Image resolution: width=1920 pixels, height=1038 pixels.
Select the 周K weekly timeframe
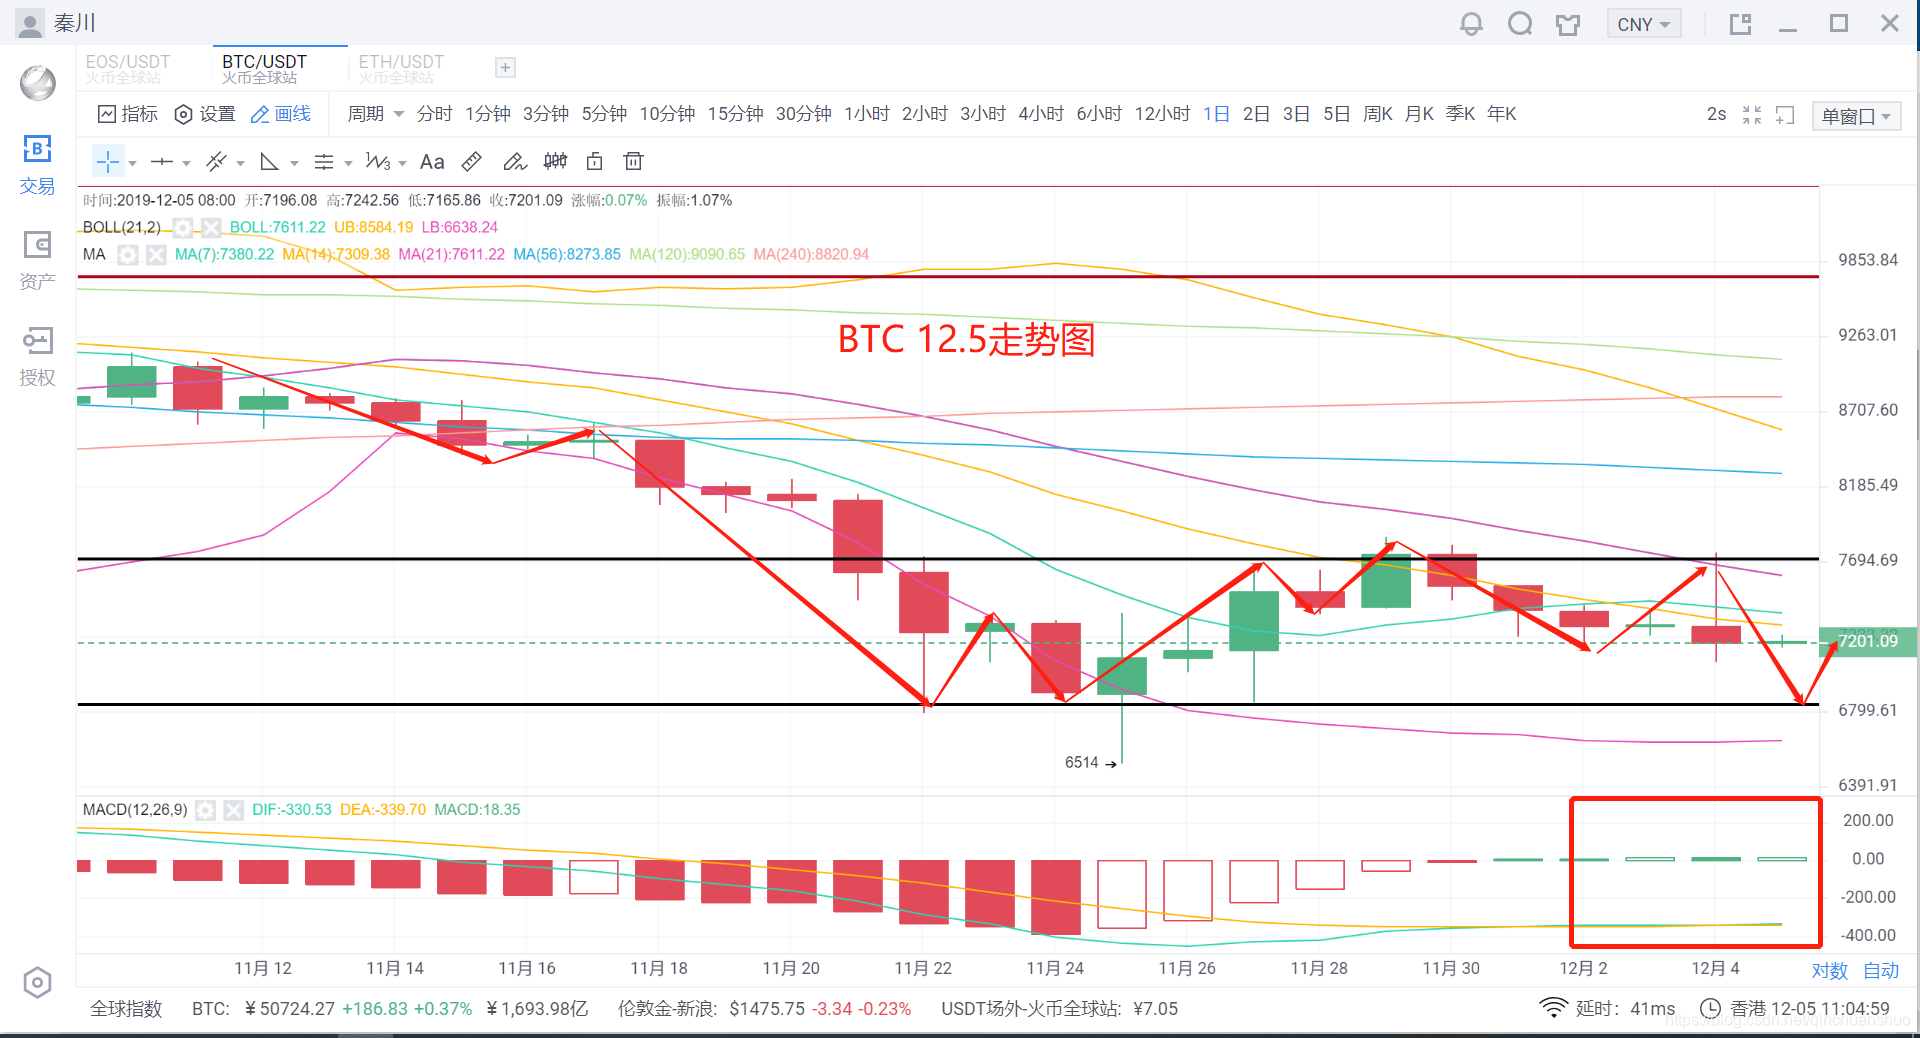[x=1378, y=114]
